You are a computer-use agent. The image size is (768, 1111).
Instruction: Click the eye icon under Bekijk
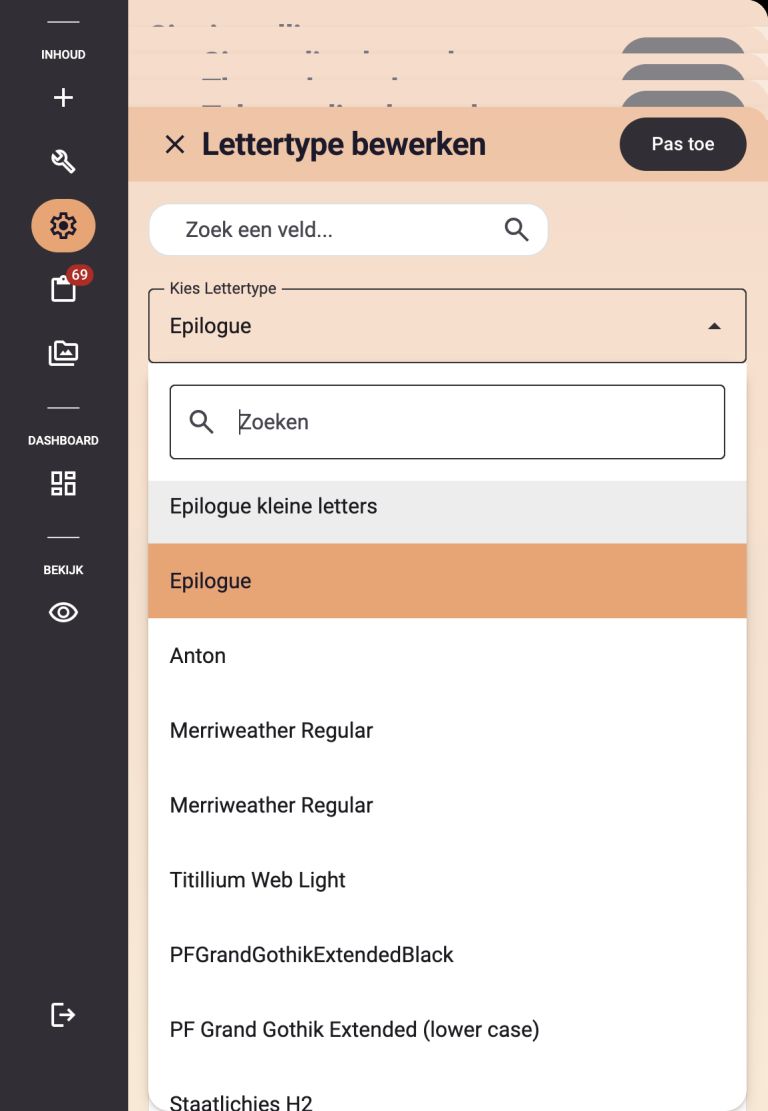point(63,613)
